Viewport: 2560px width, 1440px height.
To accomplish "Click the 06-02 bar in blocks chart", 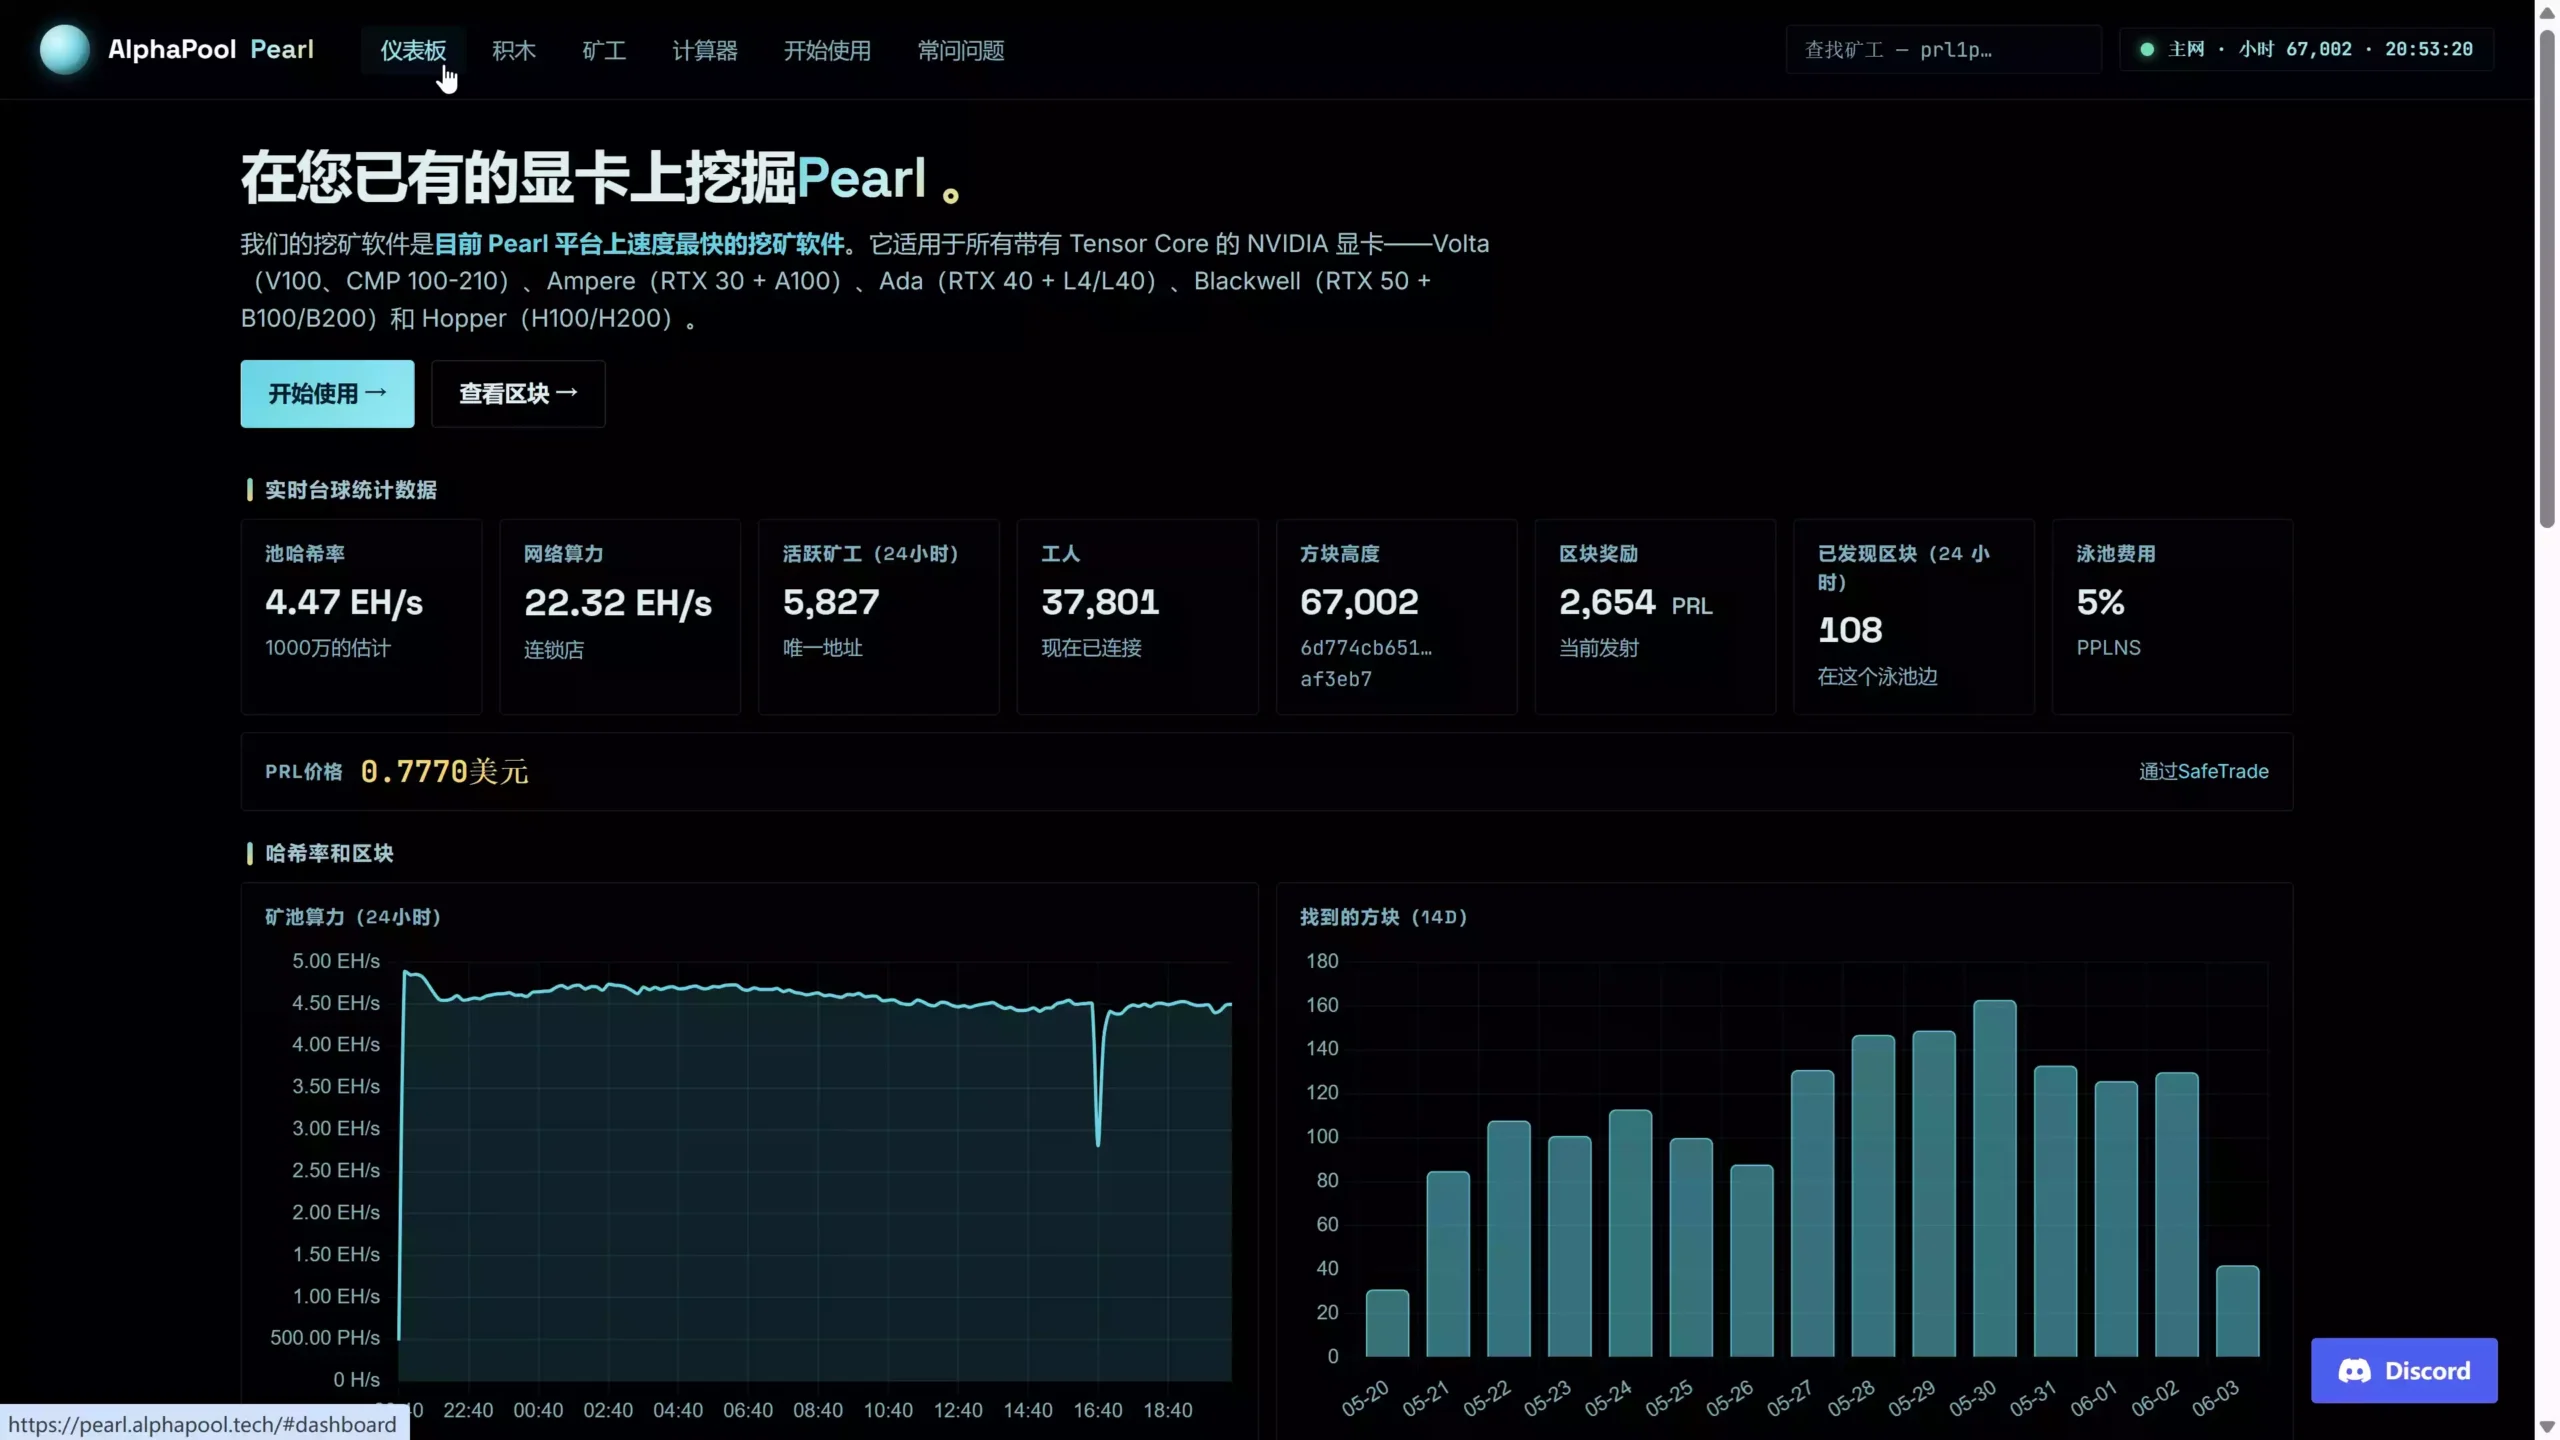I will [x=2176, y=1214].
